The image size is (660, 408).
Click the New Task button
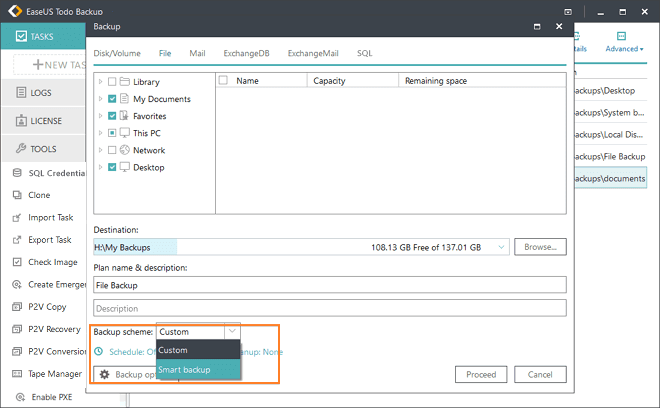coord(51,65)
